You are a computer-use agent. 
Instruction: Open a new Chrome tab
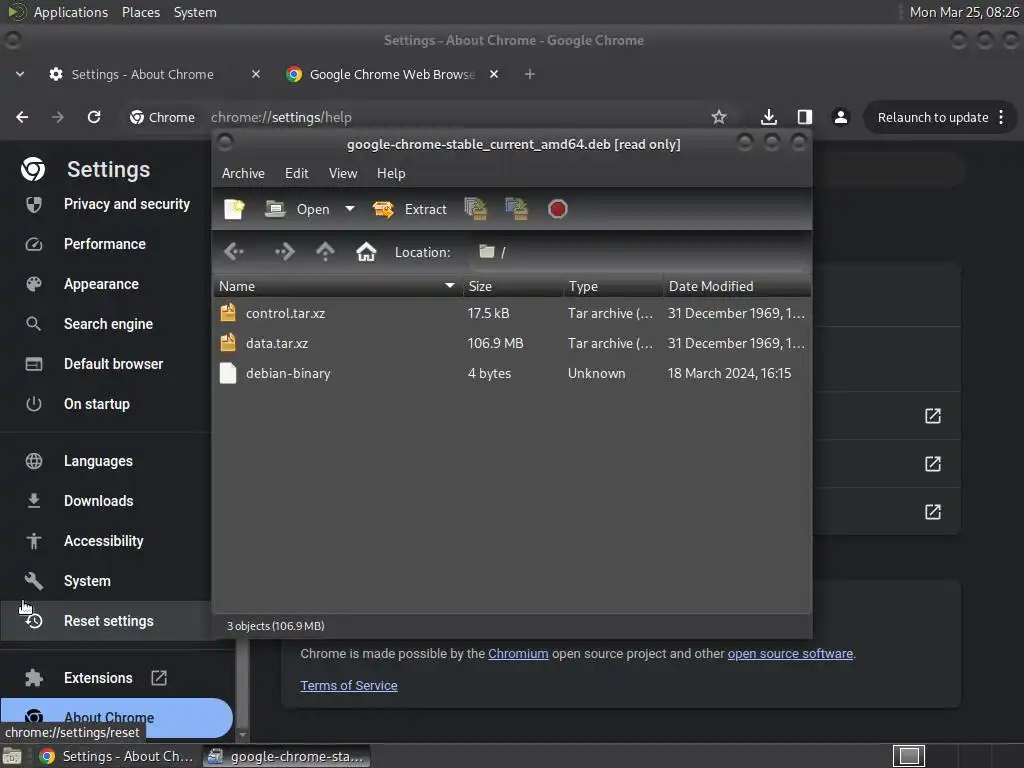coord(530,74)
